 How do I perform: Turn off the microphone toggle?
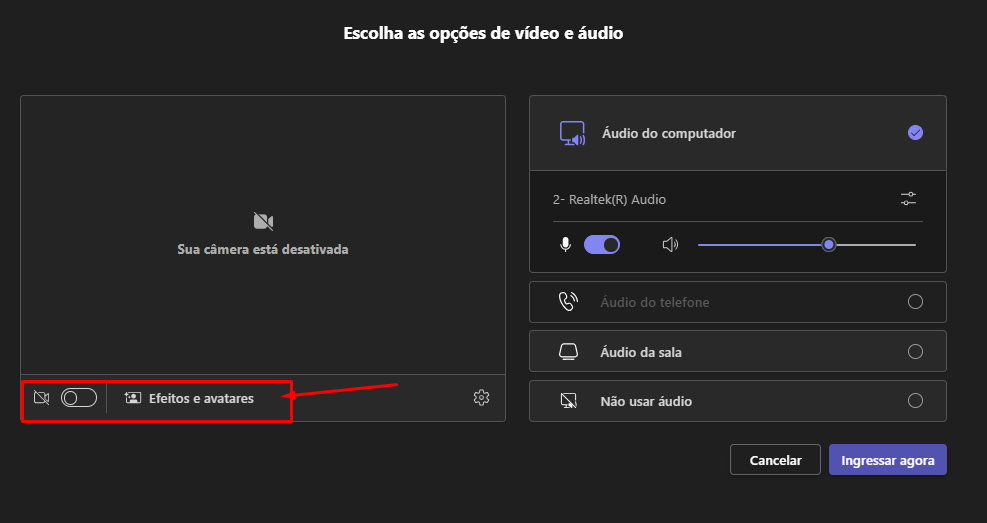pos(602,244)
